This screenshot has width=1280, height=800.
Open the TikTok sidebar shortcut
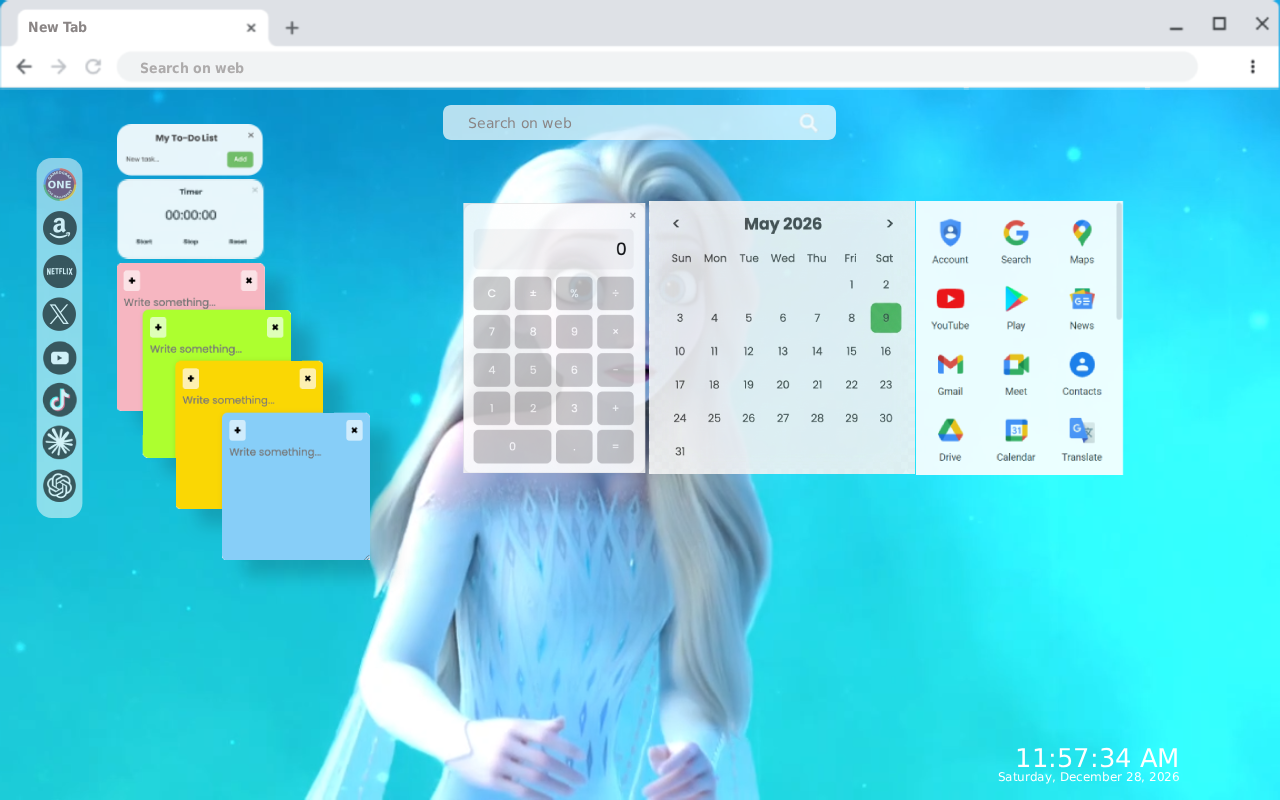59,400
